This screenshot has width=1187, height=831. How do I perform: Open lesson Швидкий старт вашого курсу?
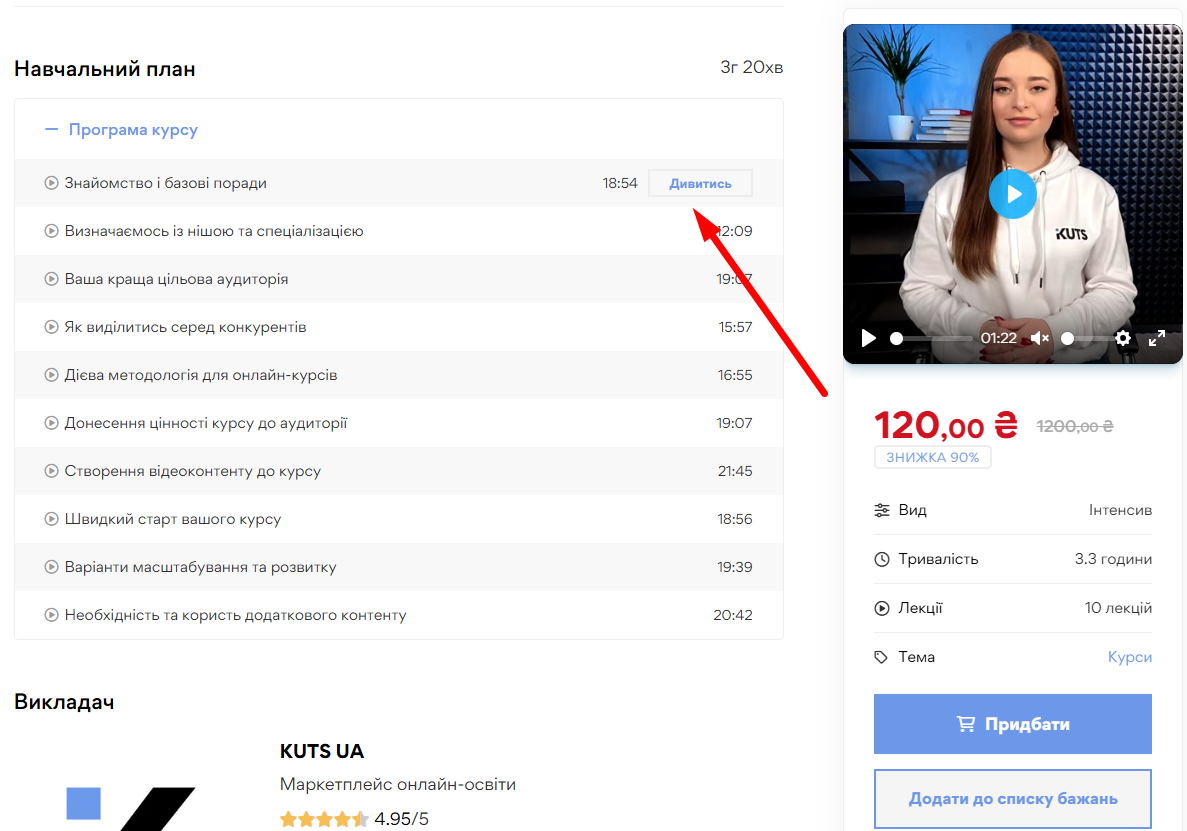[173, 519]
